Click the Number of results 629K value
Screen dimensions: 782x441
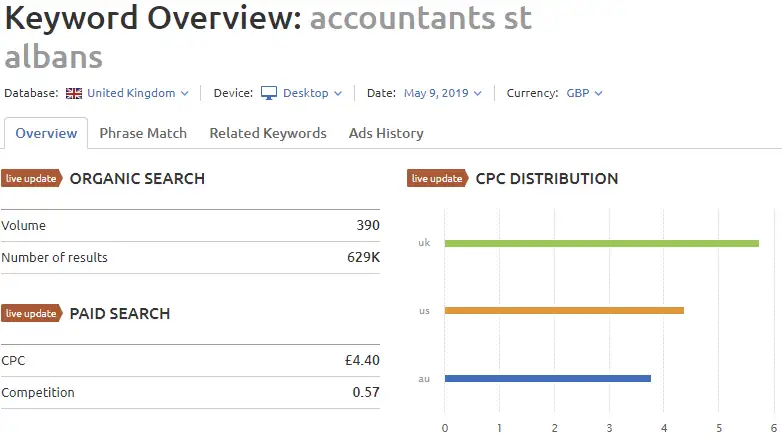click(x=364, y=257)
